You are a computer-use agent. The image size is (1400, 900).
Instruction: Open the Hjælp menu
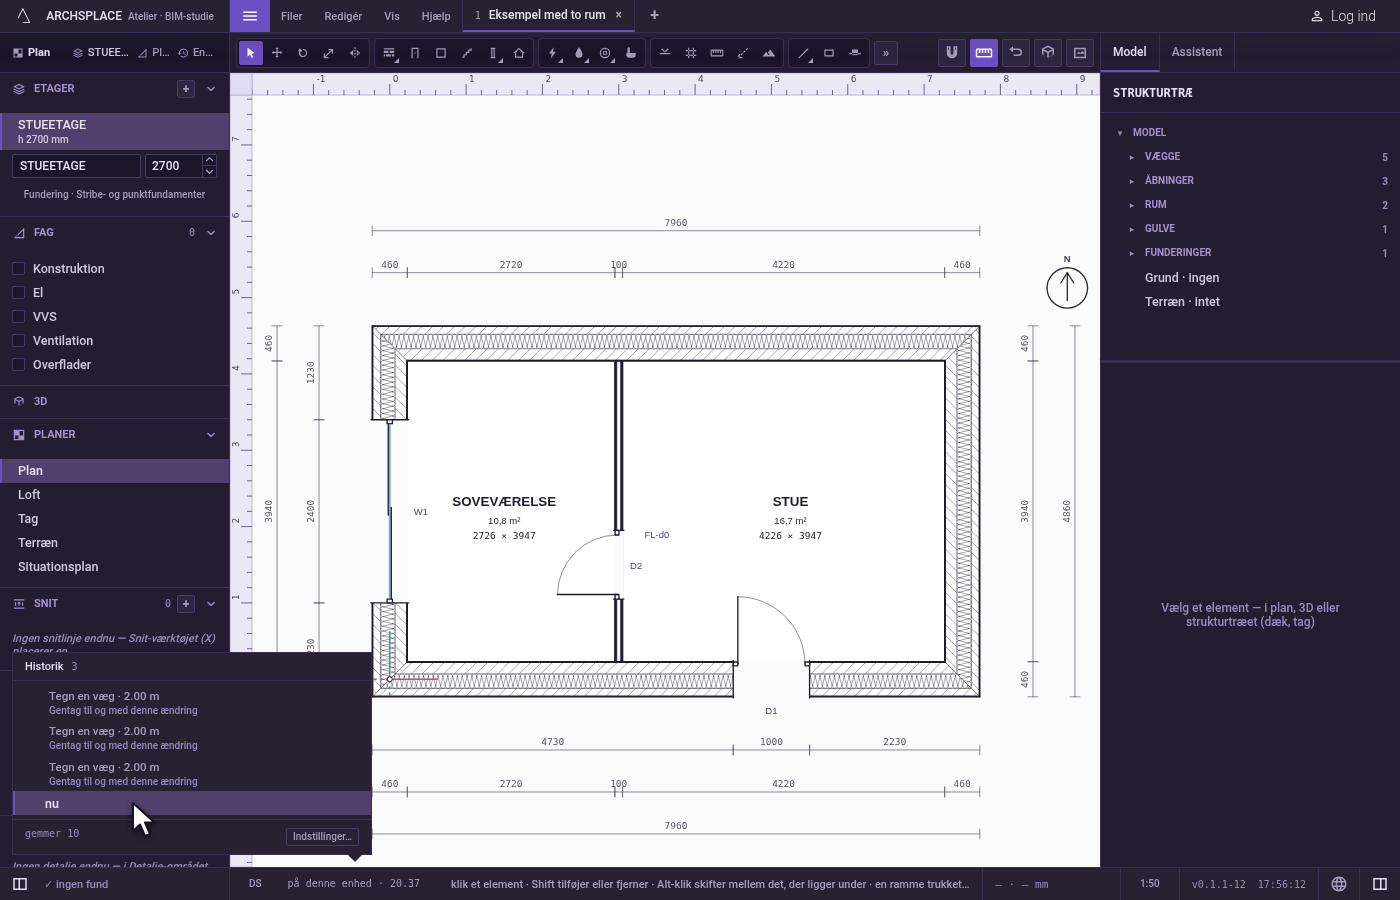click(436, 16)
